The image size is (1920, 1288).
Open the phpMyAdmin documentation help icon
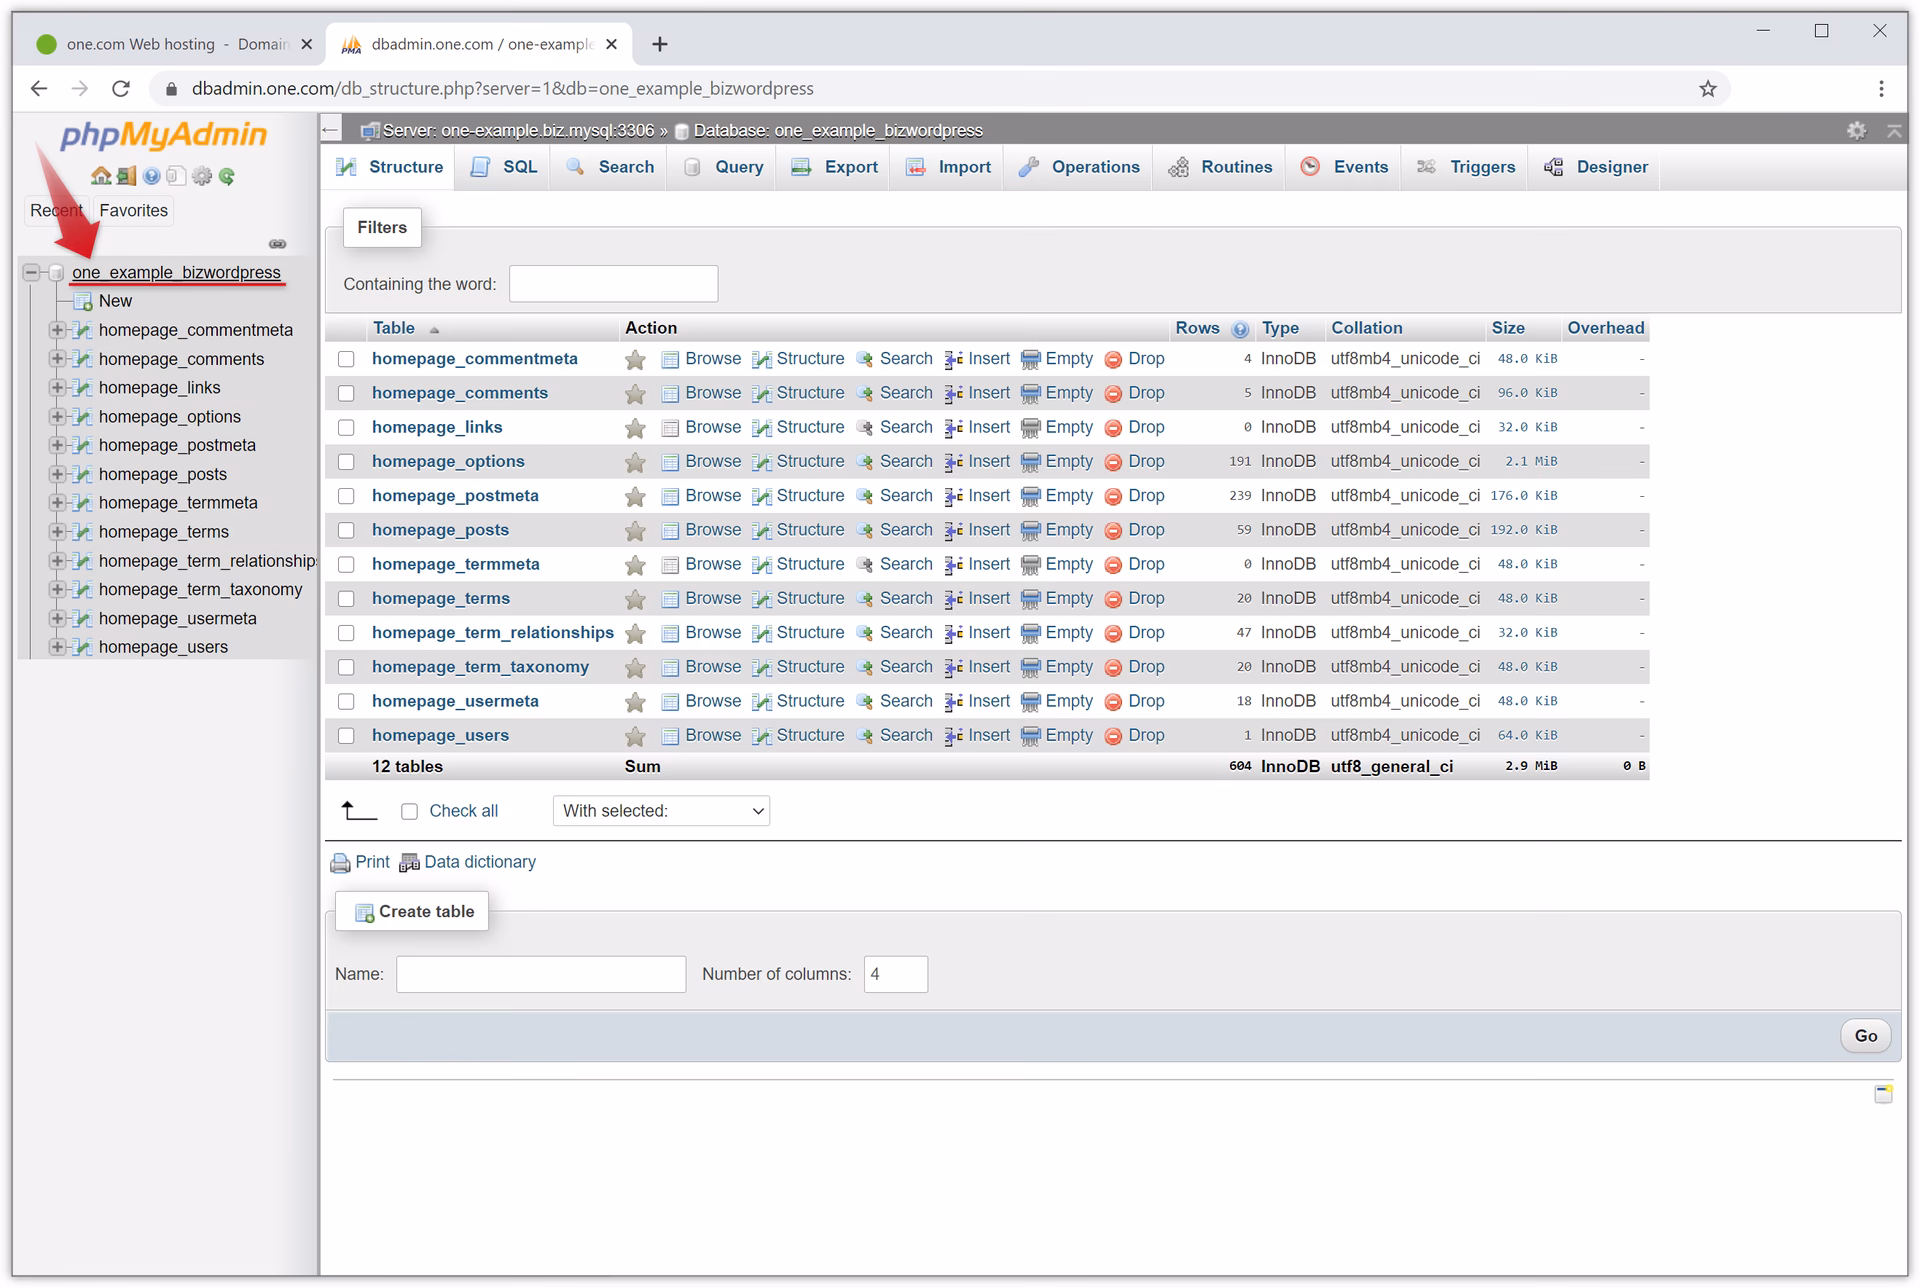coord(151,176)
